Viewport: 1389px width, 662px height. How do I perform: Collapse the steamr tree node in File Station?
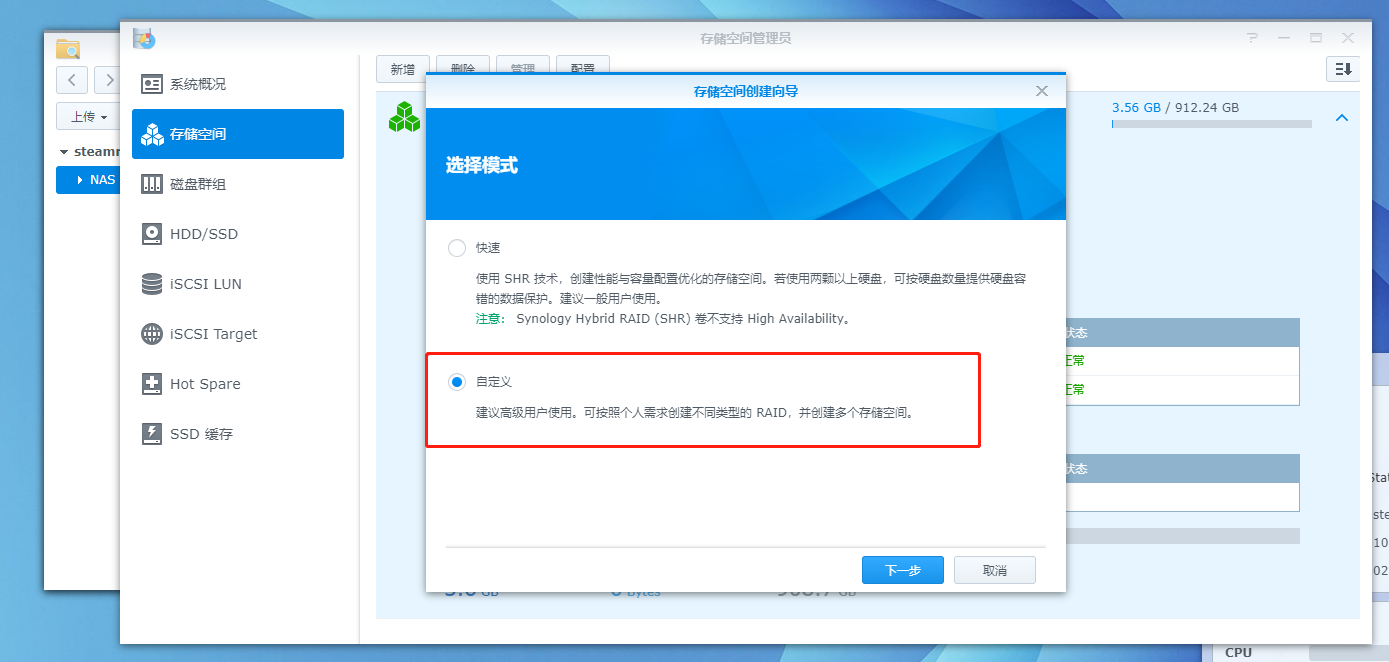(x=65, y=152)
